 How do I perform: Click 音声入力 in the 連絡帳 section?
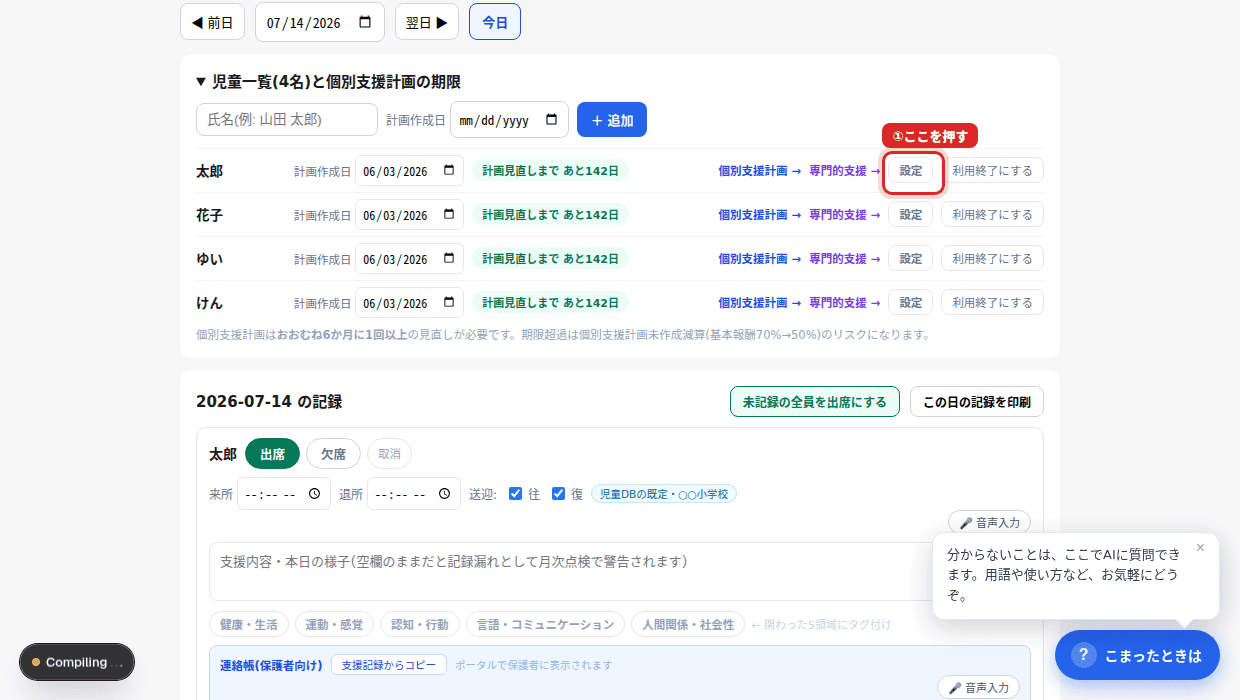point(978,687)
